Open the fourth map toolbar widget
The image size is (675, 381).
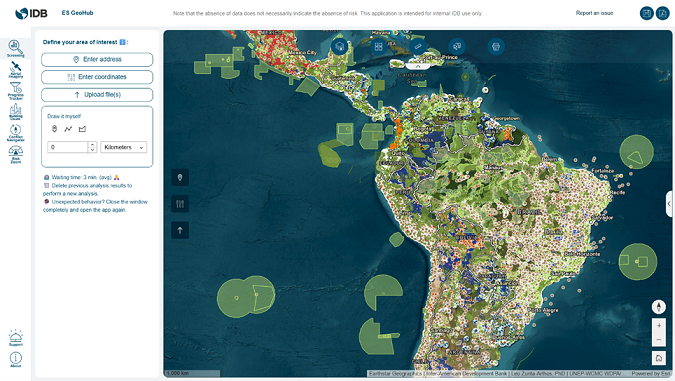click(457, 46)
